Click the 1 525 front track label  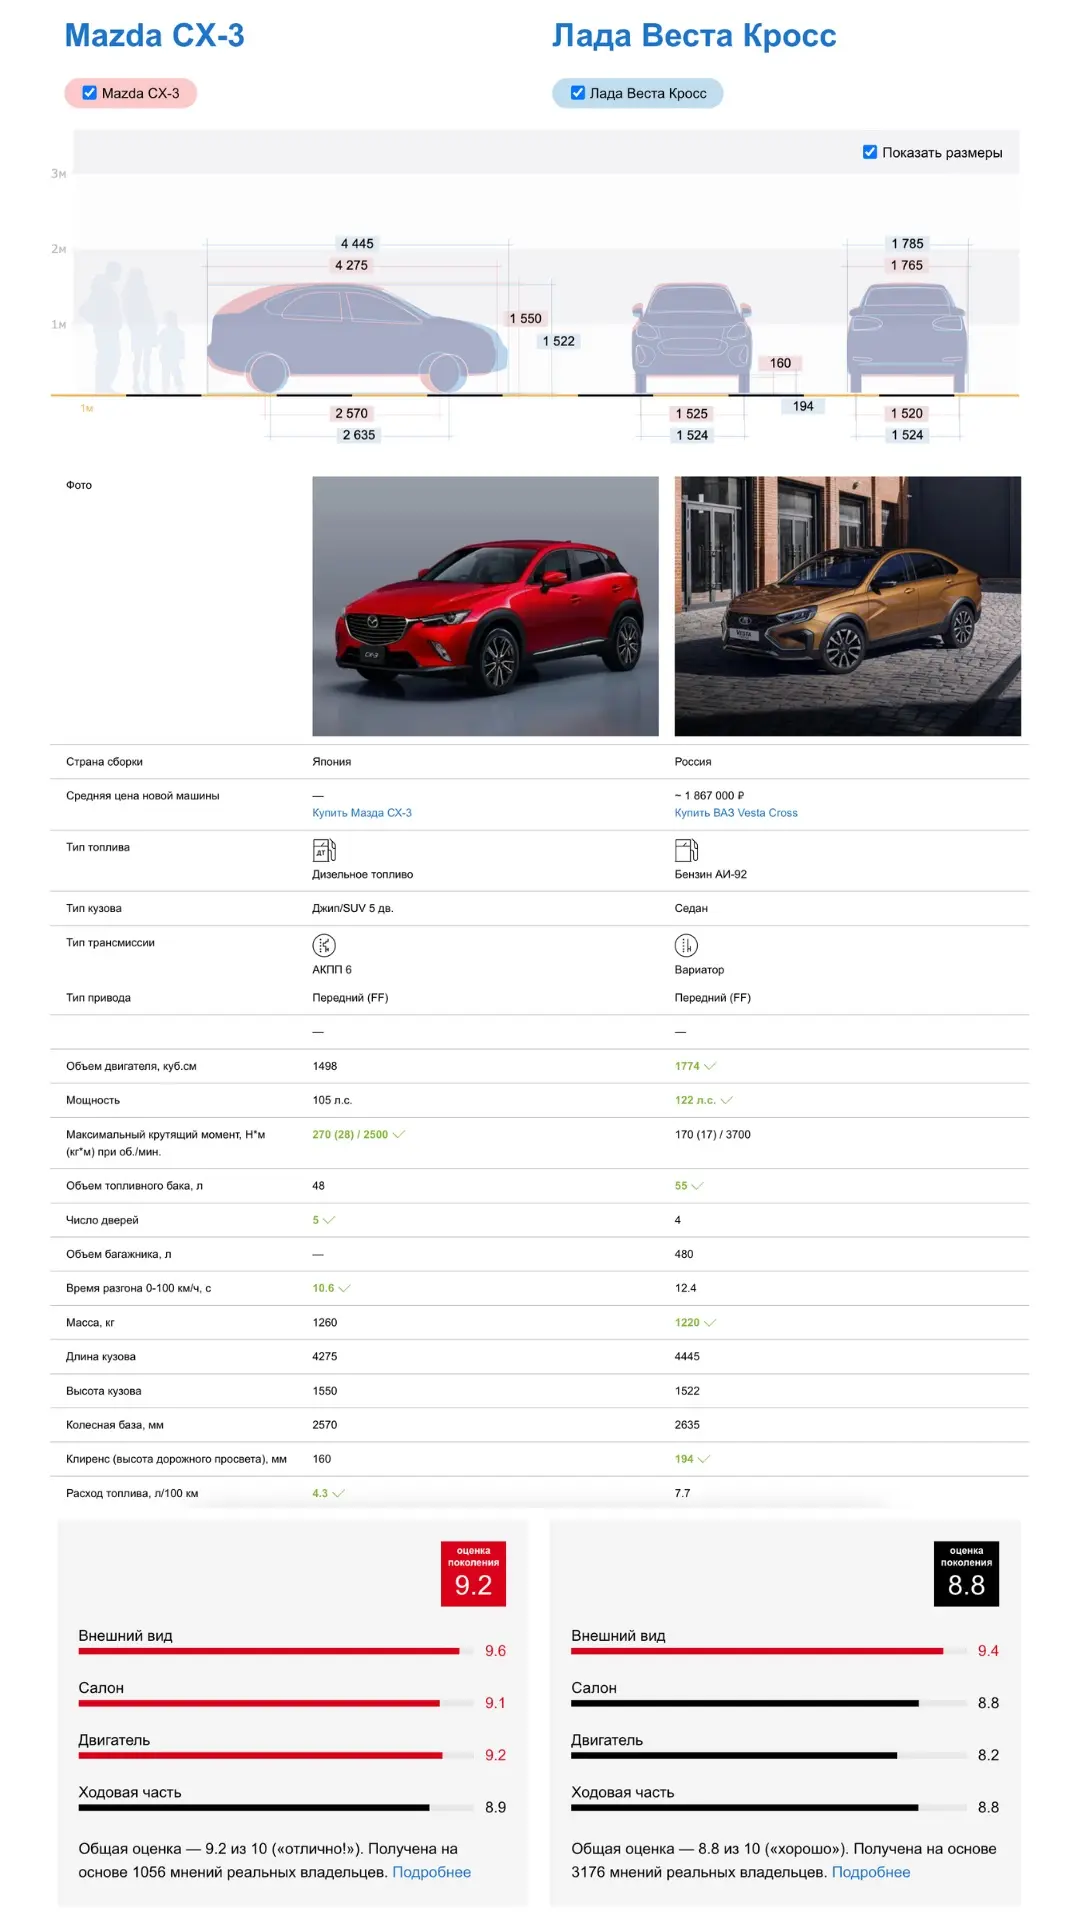(691, 413)
